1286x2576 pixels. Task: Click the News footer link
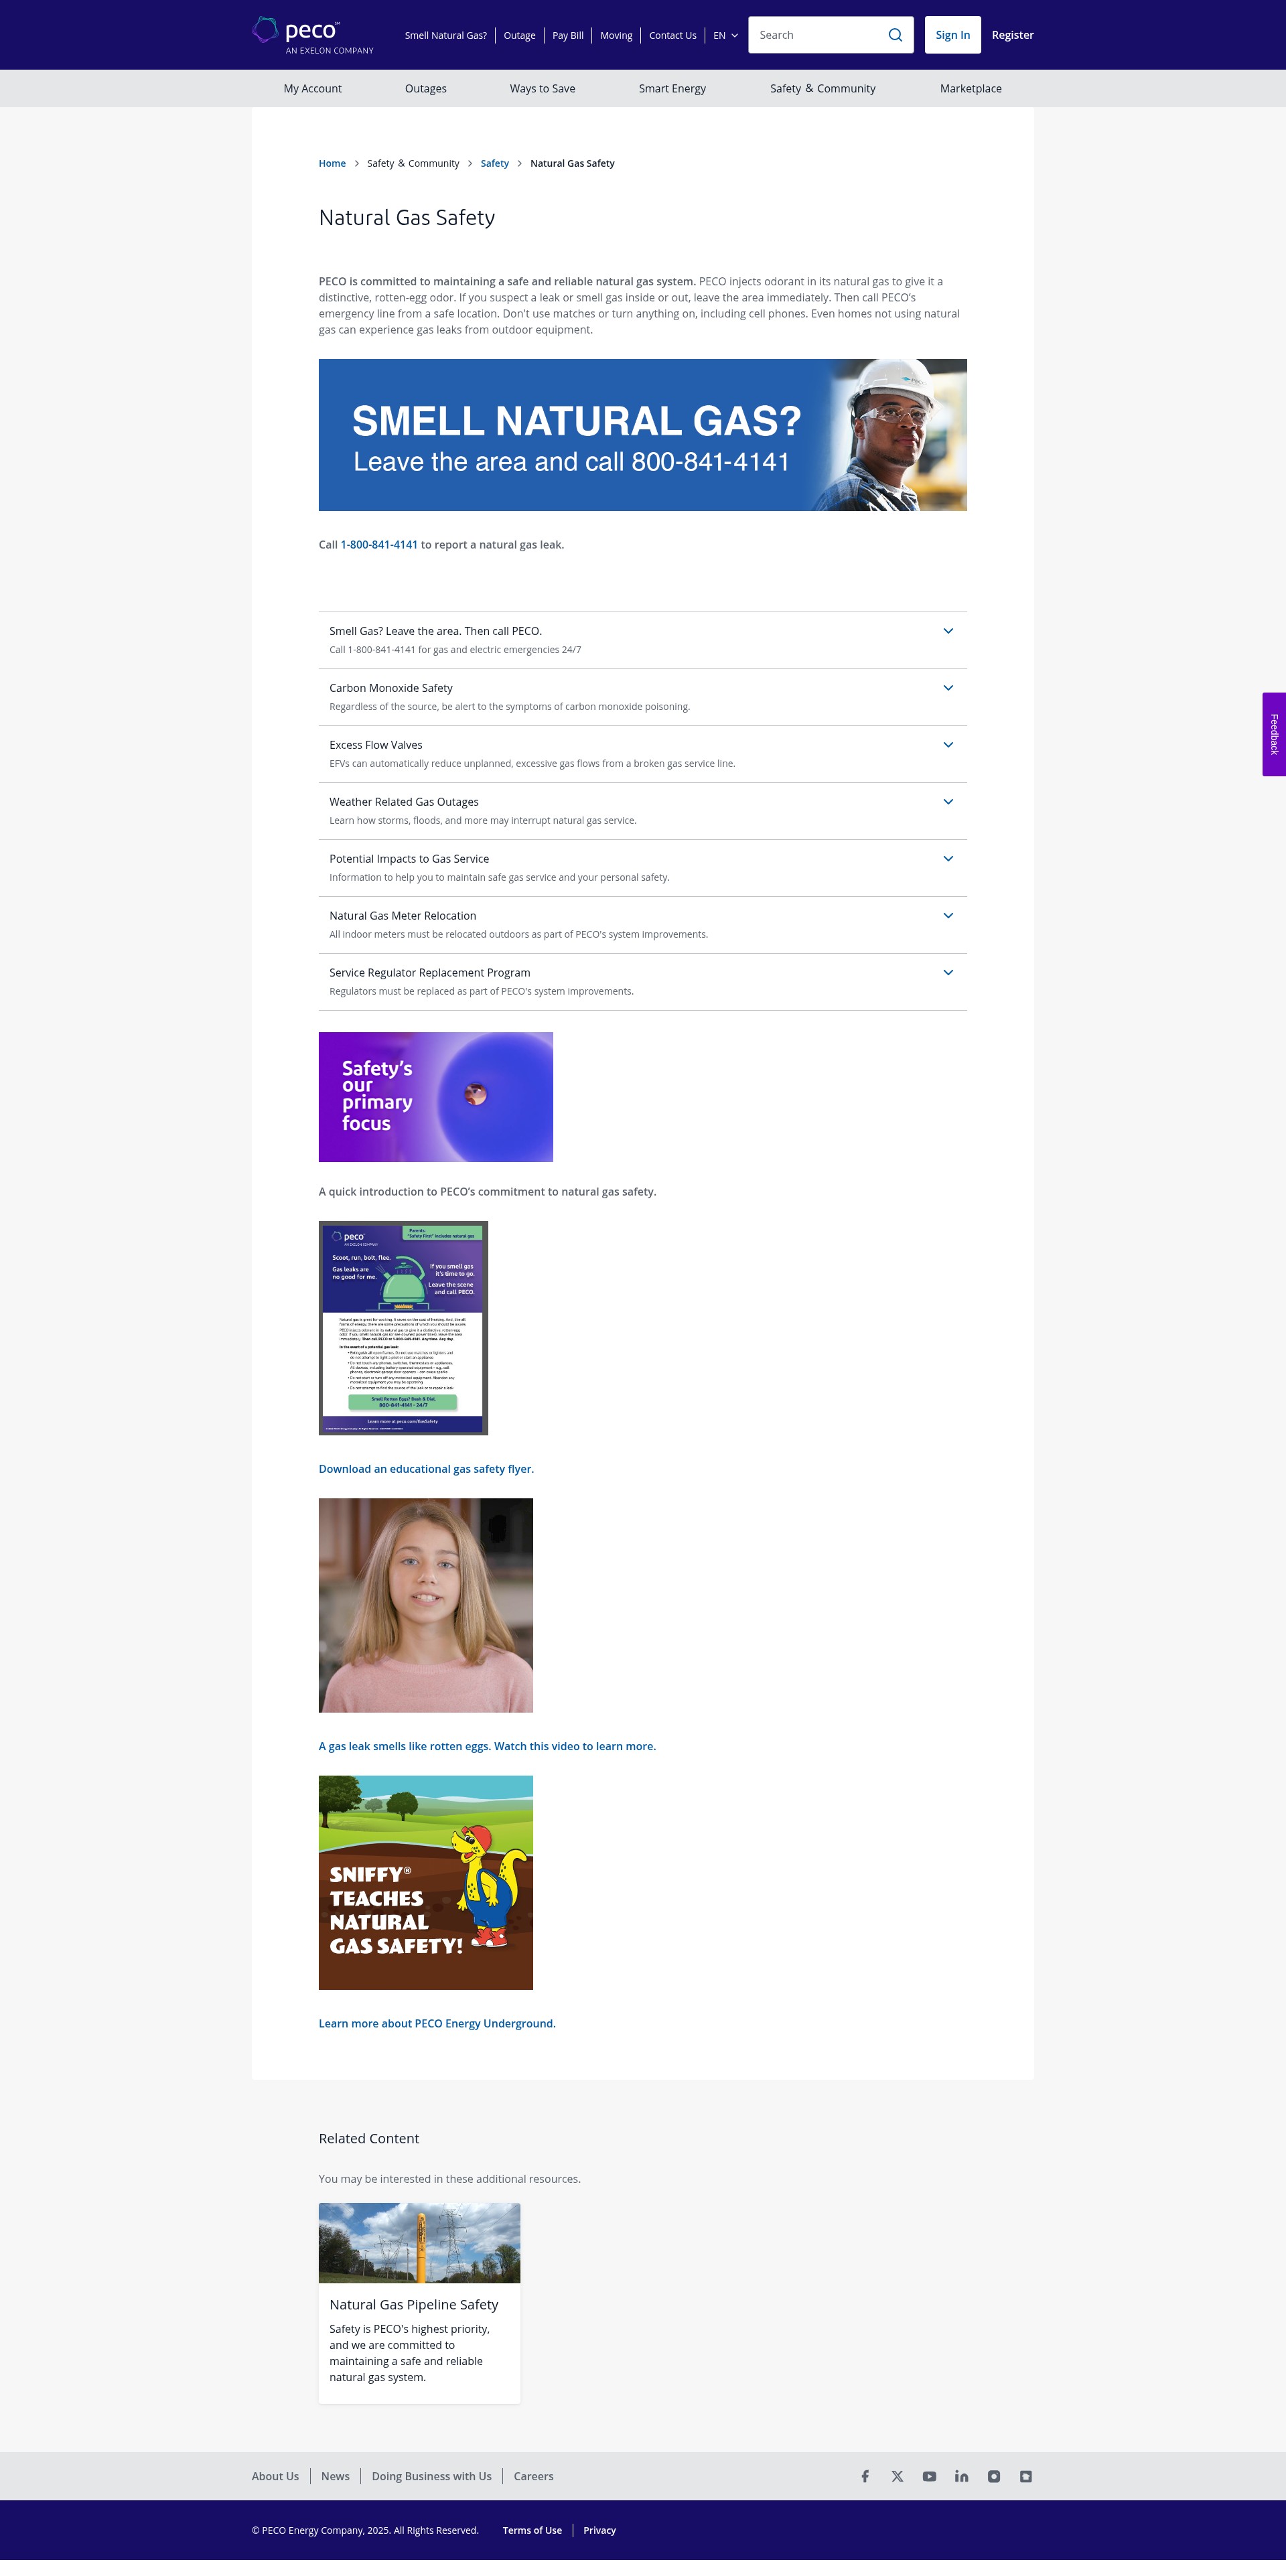click(x=335, y=2476)
